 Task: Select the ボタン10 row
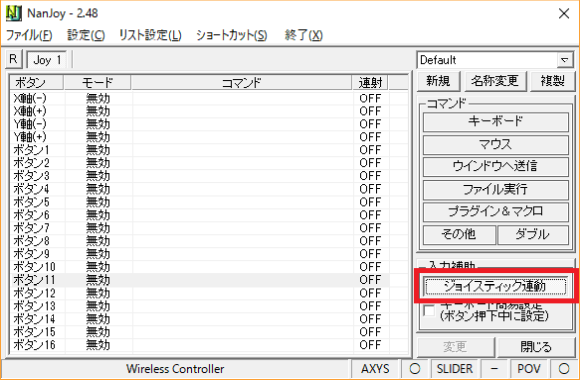[200, 267]
